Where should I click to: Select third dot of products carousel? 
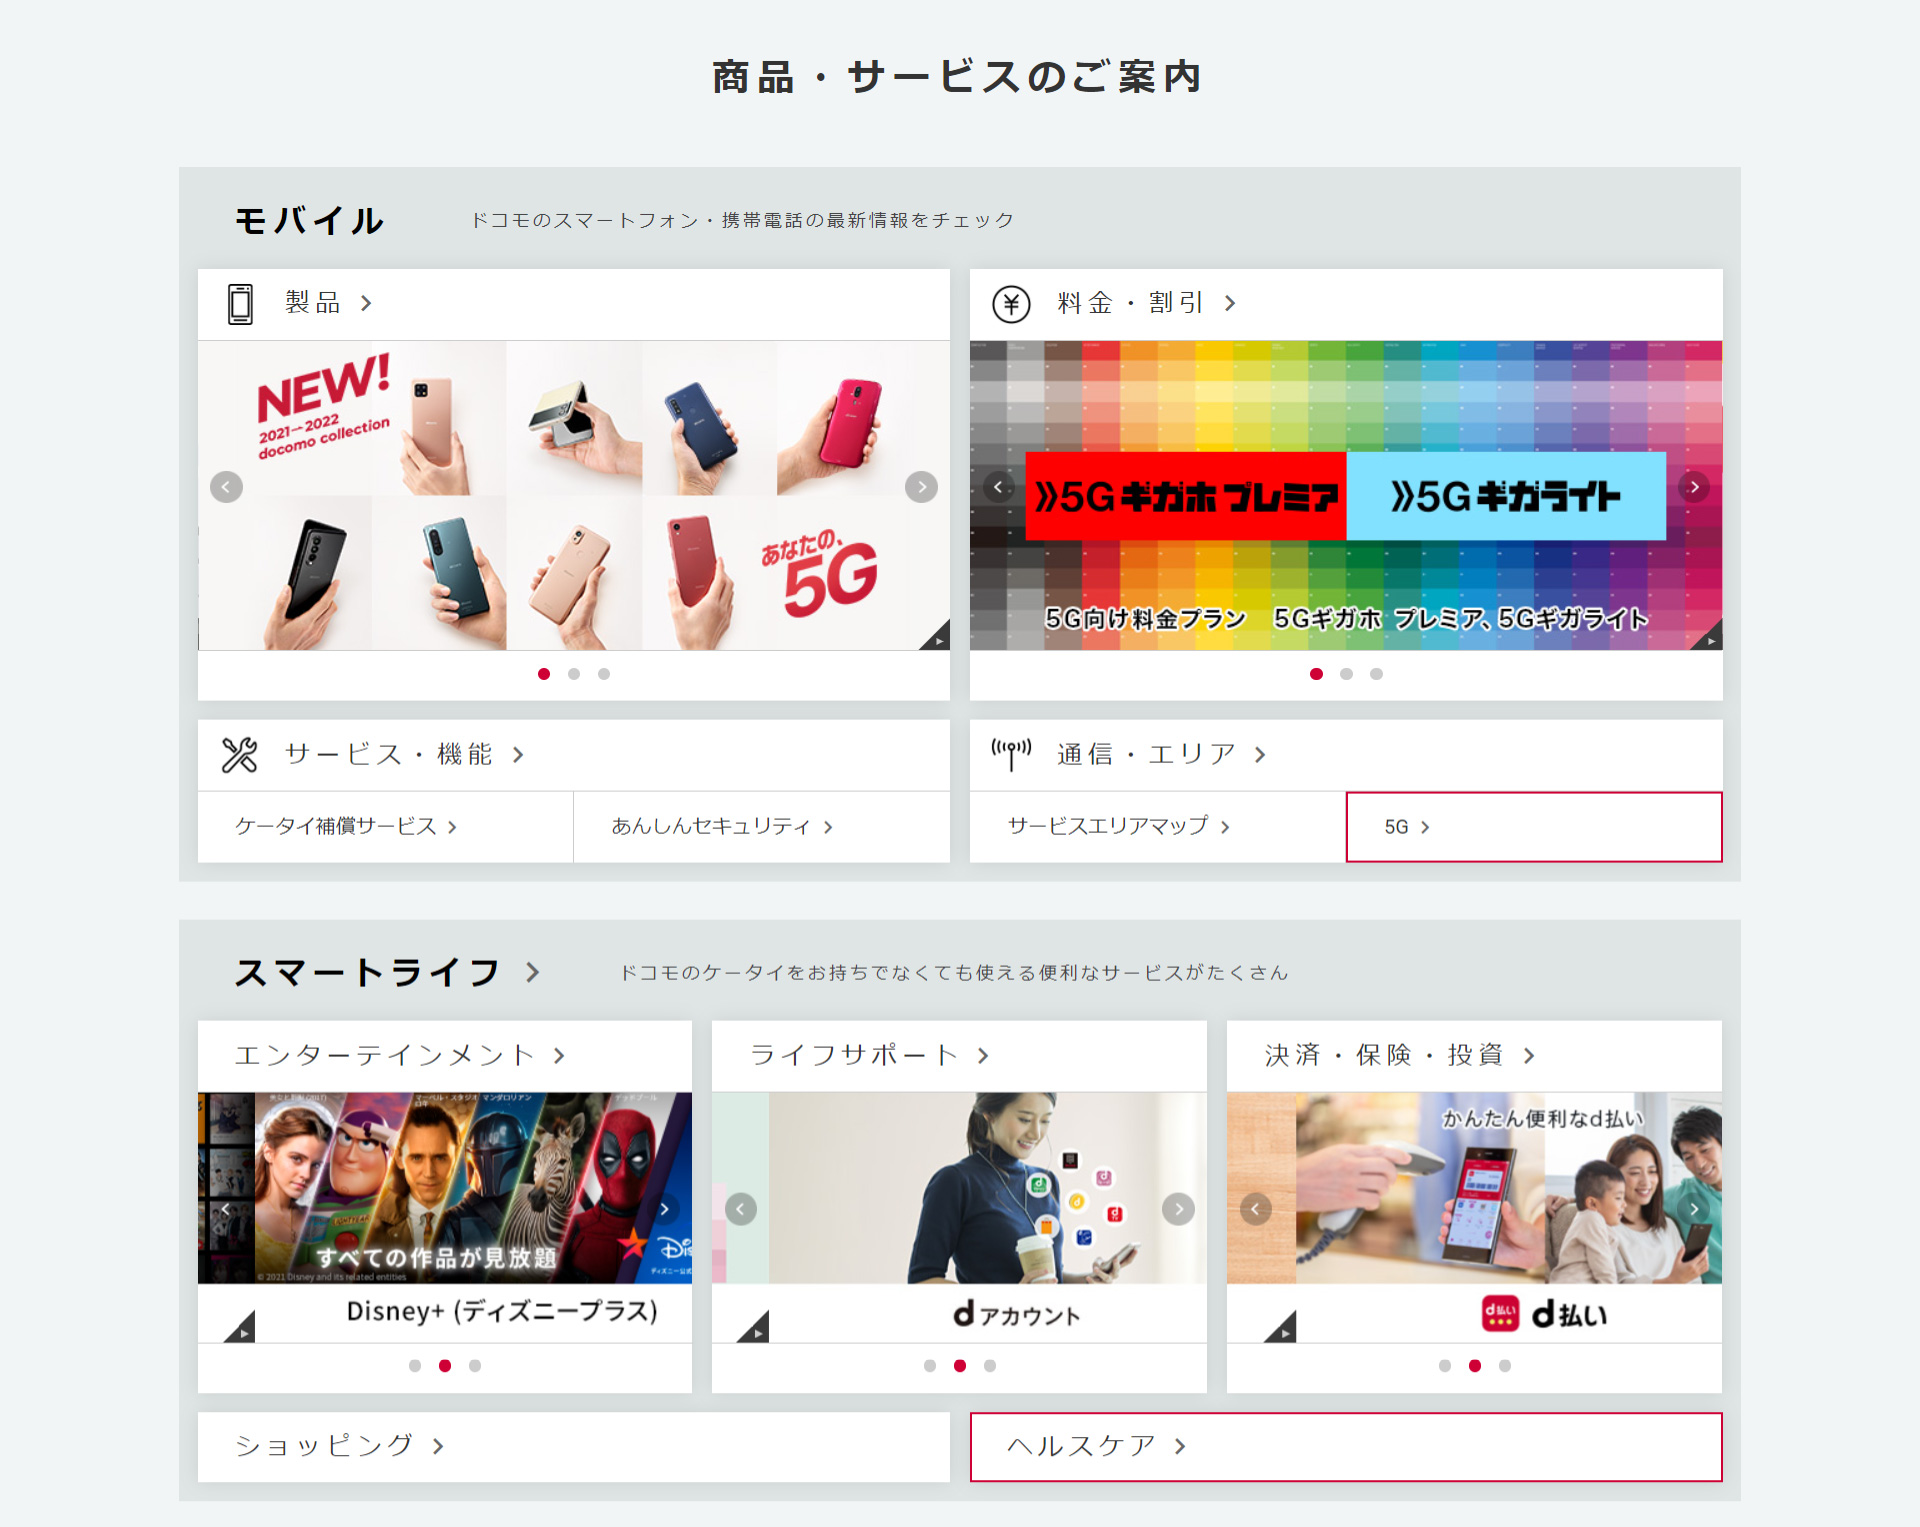[604, 674]
